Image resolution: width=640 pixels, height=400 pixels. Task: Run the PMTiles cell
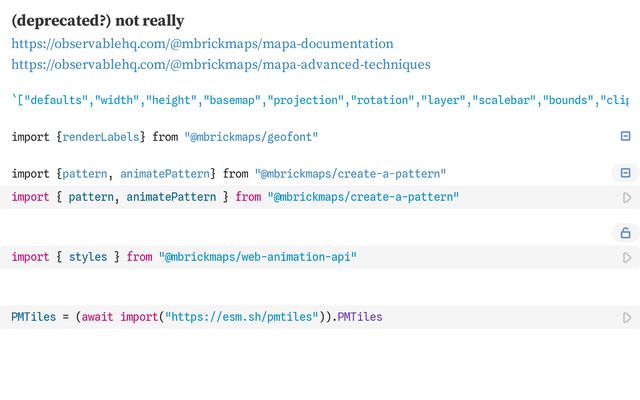tap(627, 318)
